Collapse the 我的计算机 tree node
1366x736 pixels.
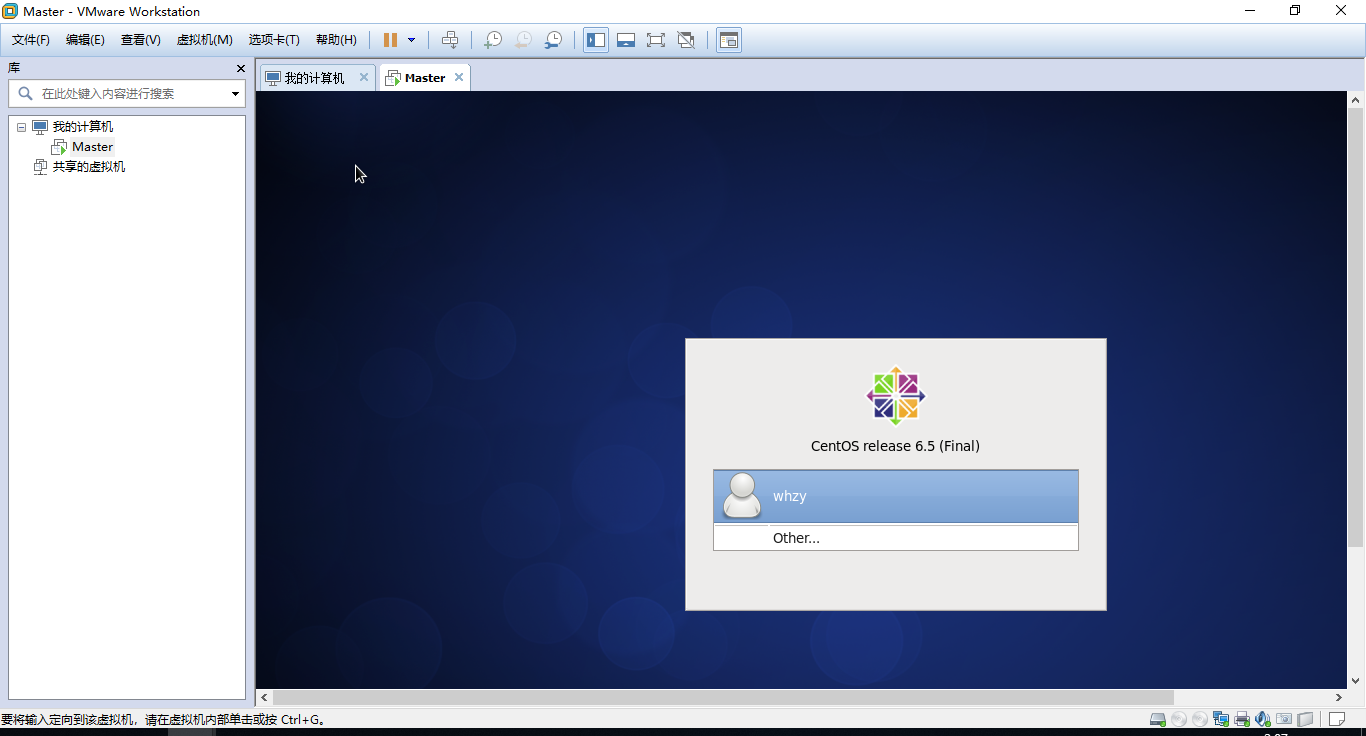click(x=21, y=127)
